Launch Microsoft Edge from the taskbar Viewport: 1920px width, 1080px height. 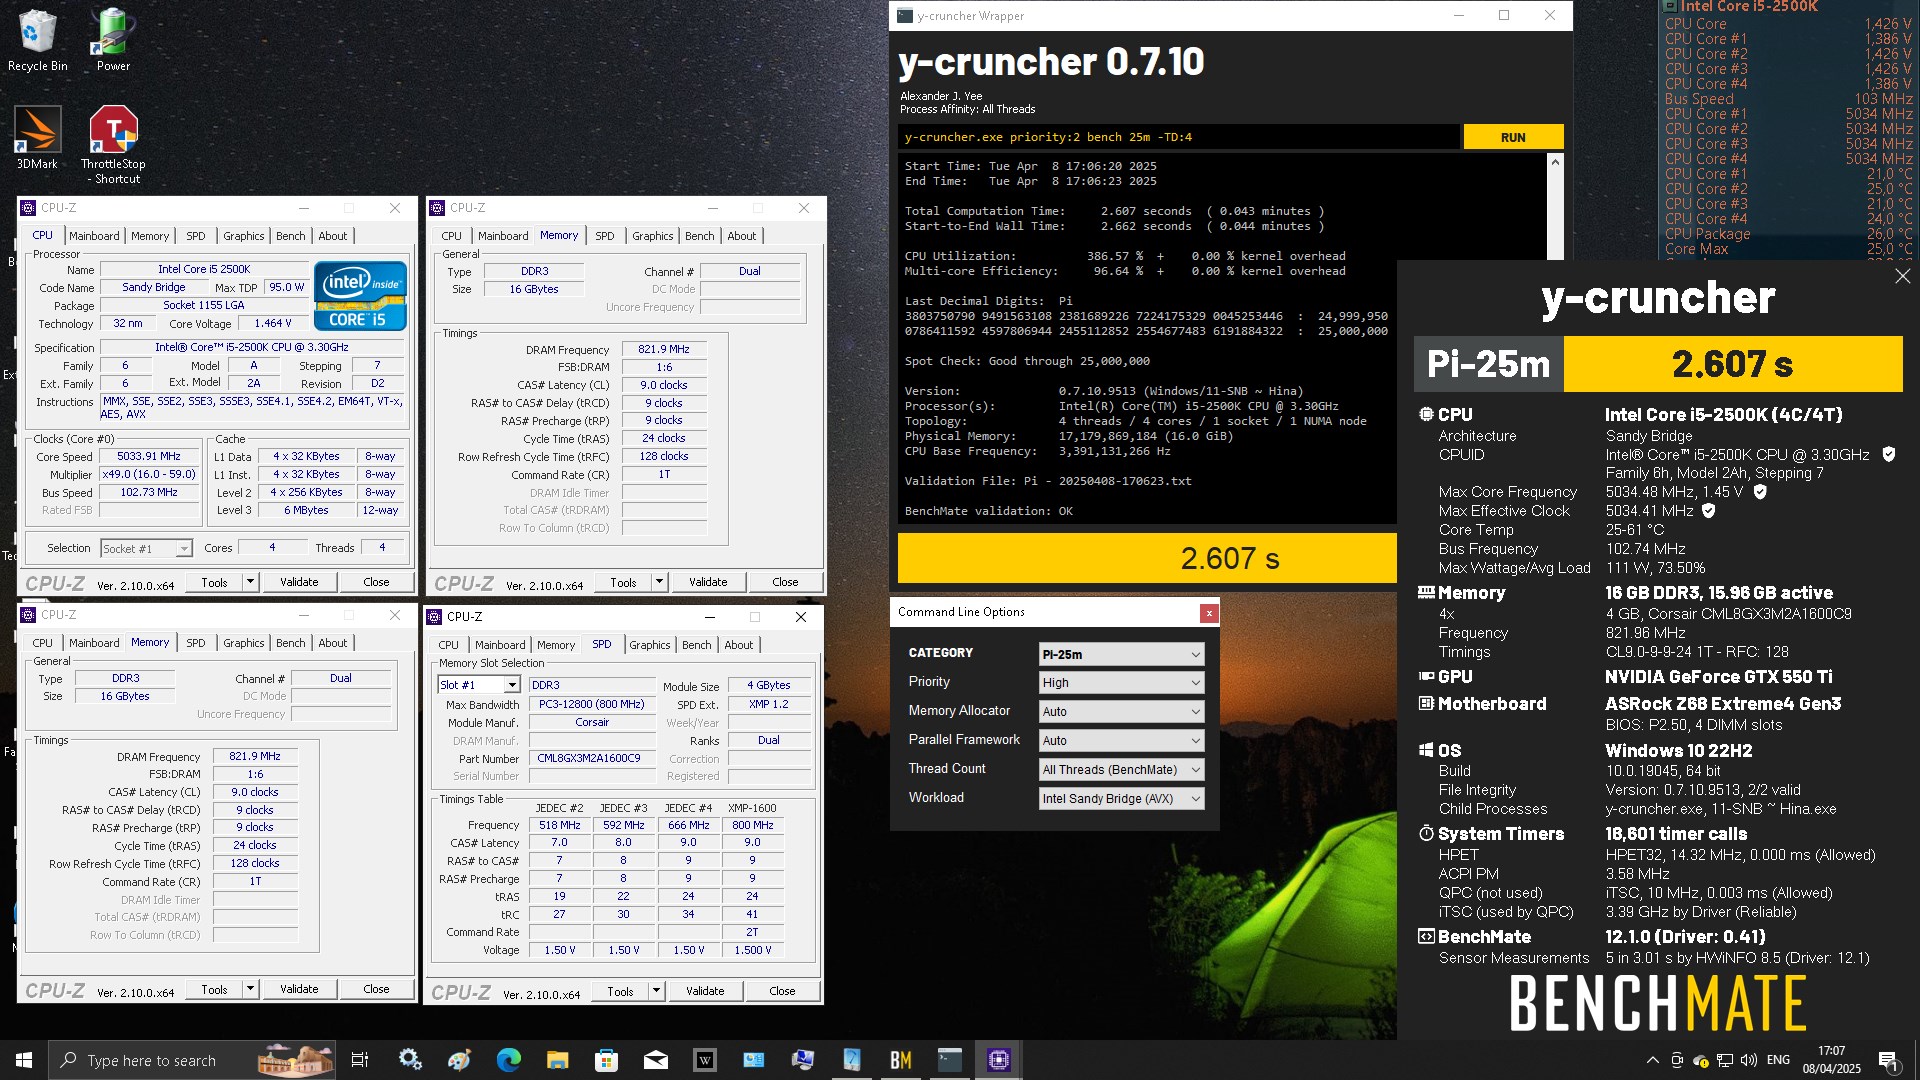click(508, 1060)
